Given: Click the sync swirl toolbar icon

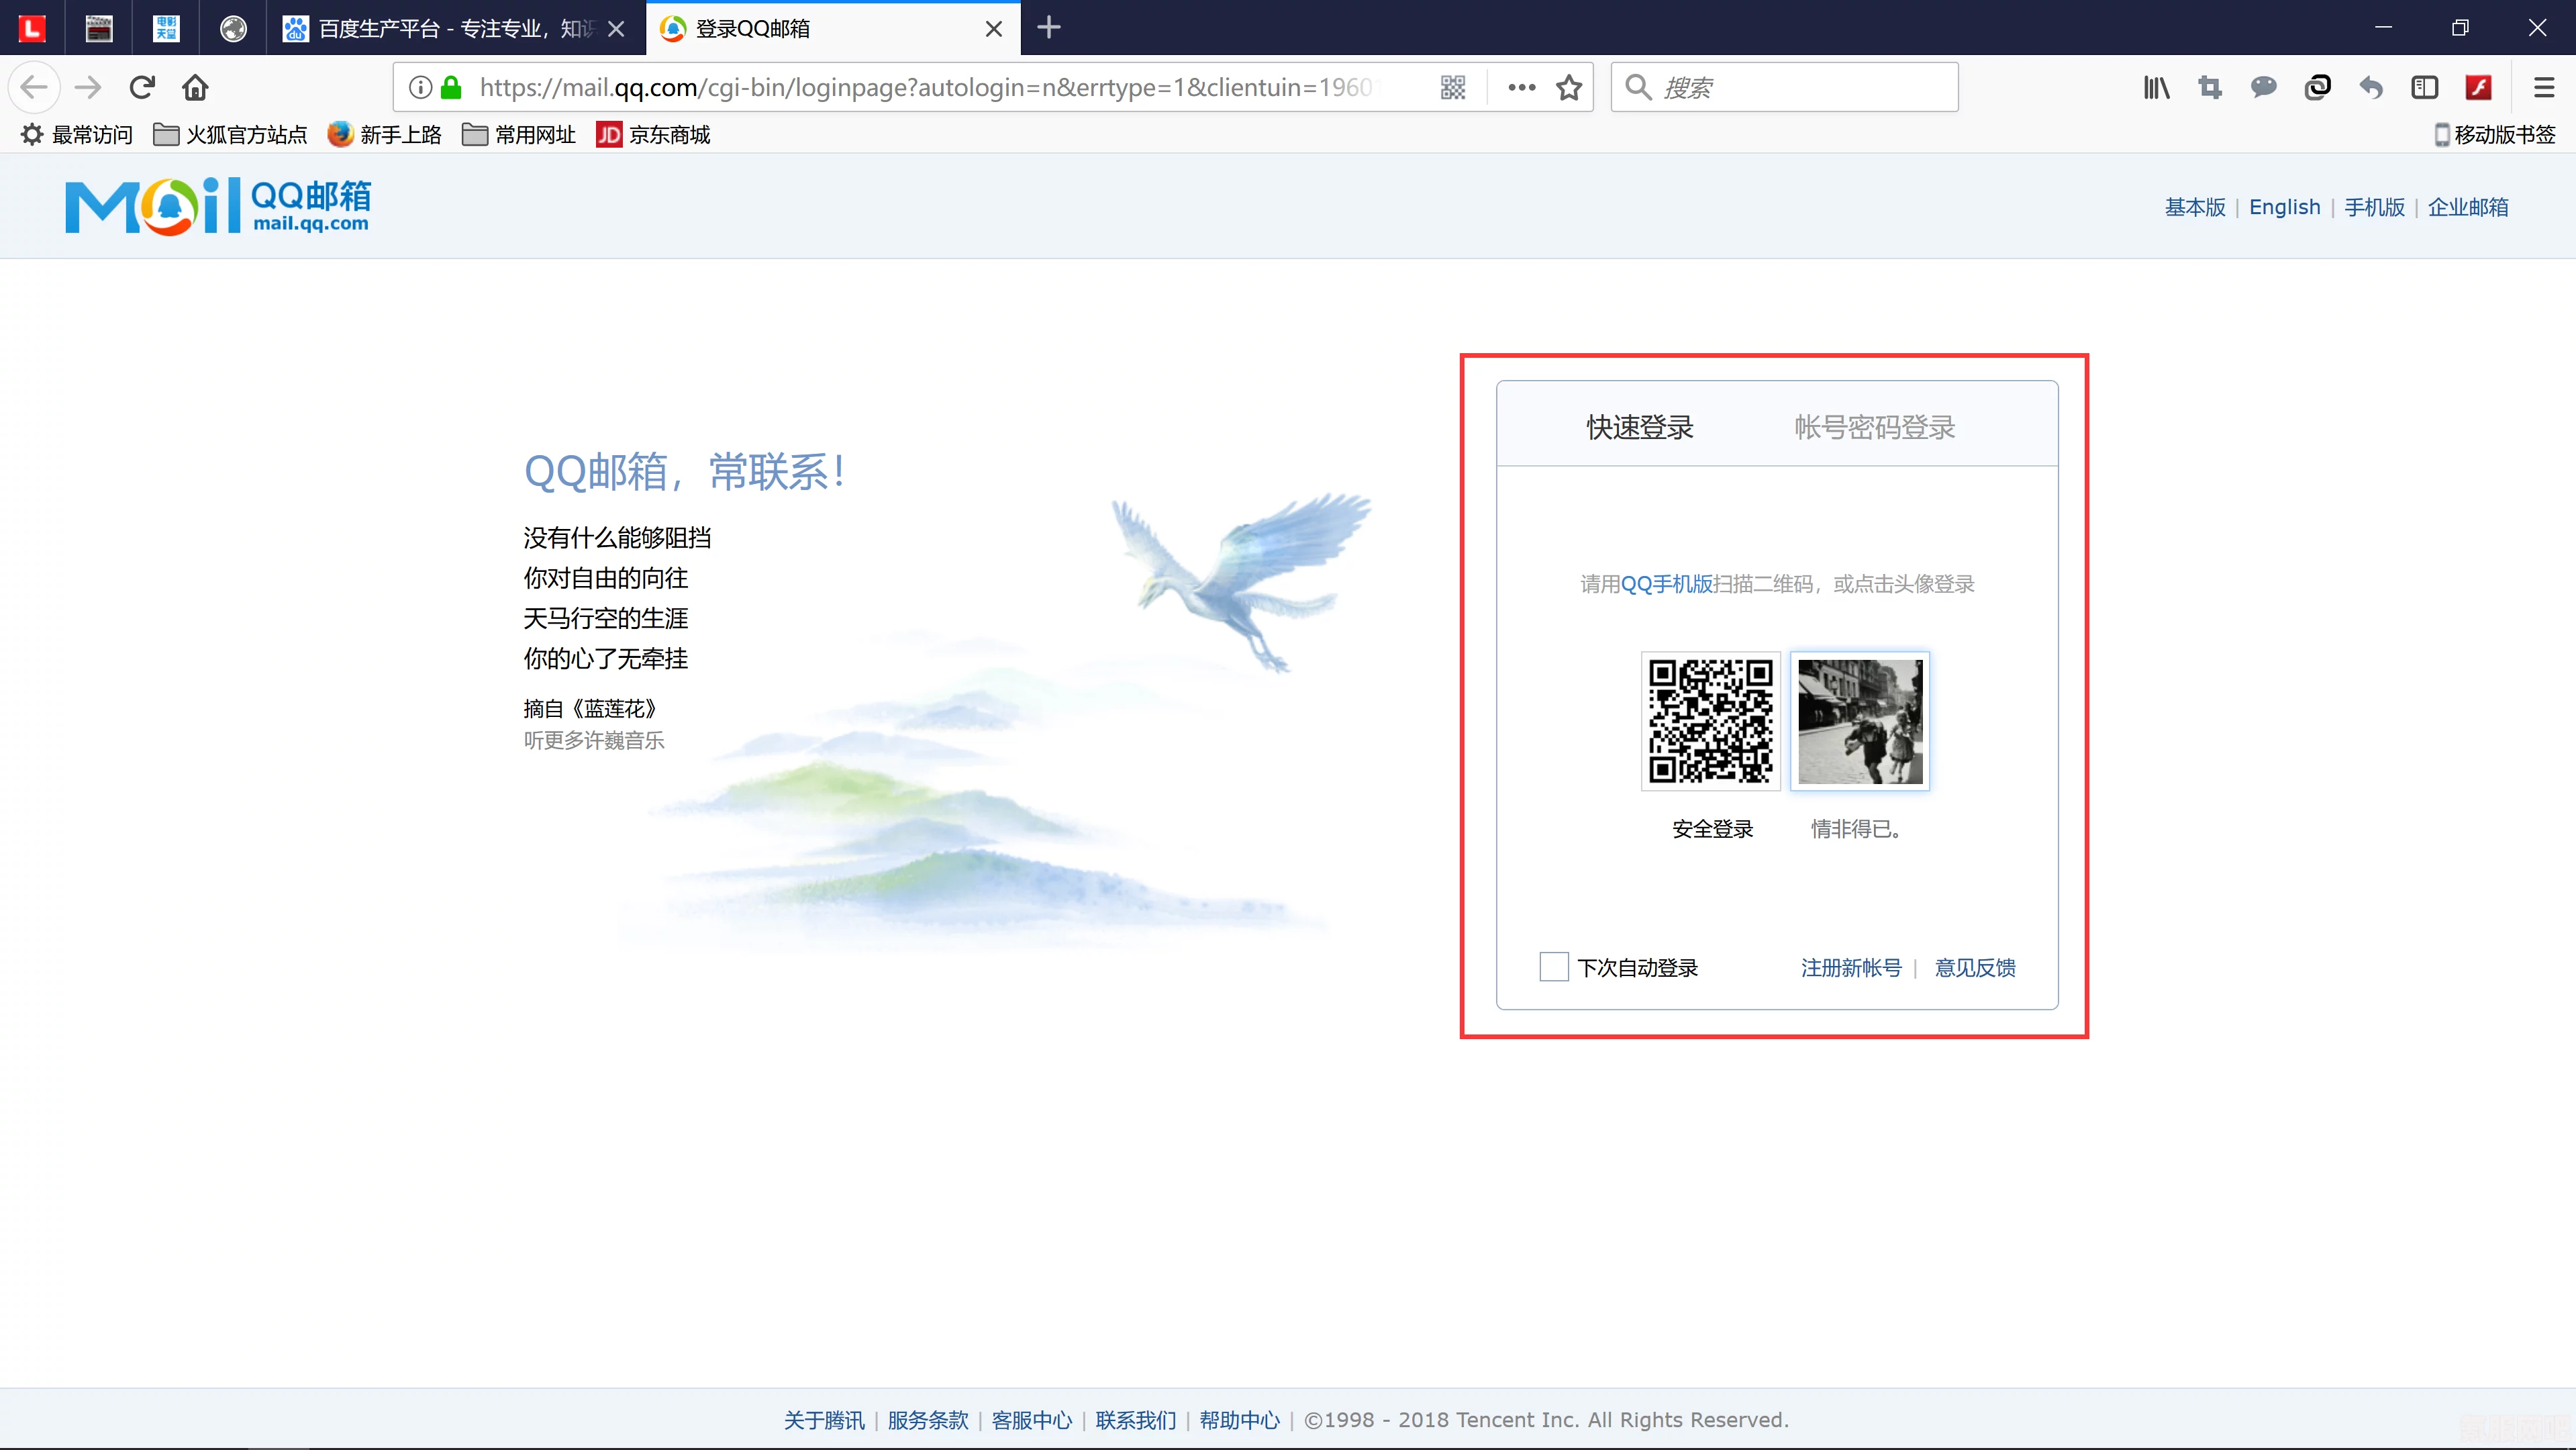Looking at the screenshot, I should tap(2317, 88).
